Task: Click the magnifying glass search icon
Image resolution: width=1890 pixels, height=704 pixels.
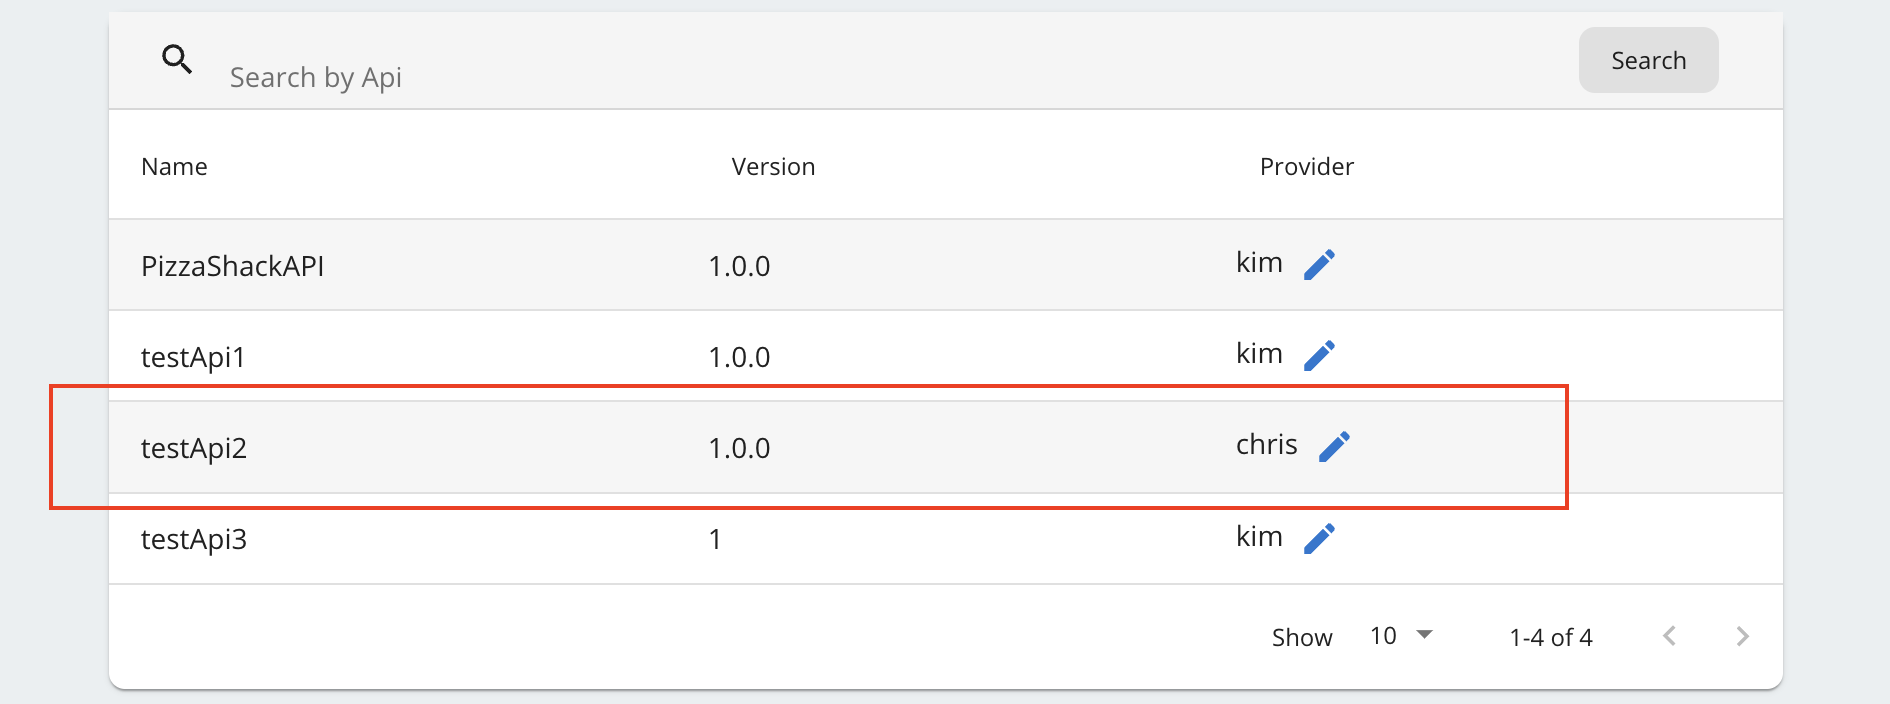Action: click(177, 60)
